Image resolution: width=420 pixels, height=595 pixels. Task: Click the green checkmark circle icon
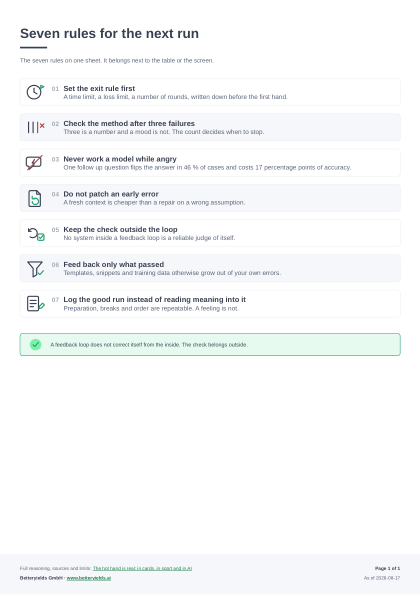point(35,345)
